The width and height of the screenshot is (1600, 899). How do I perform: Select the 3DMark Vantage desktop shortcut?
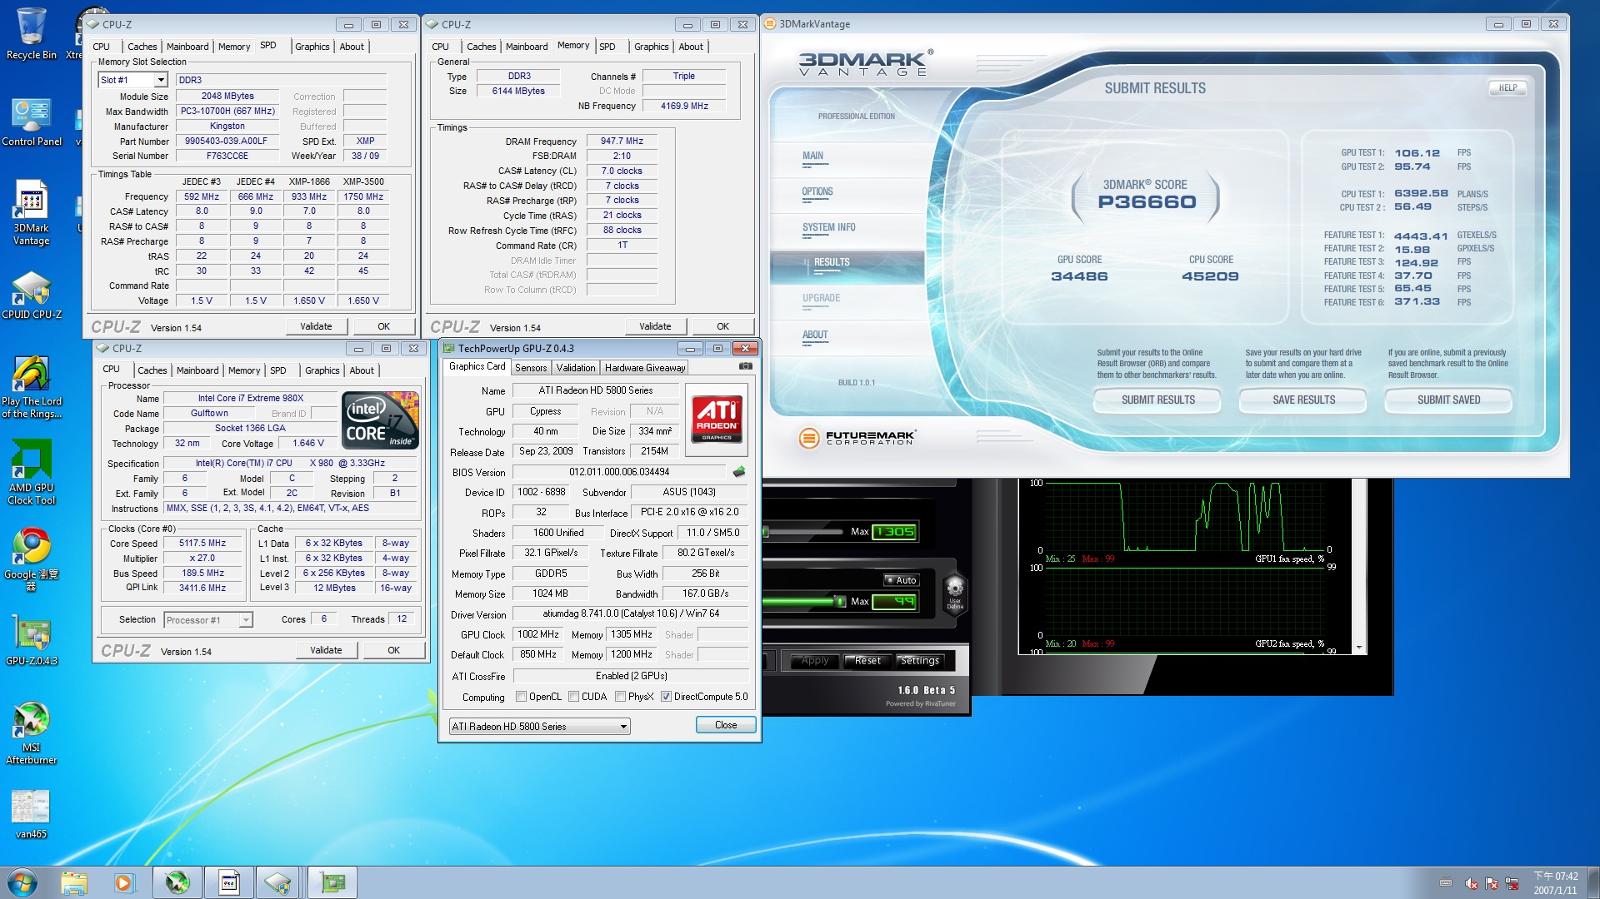tap(31, 212)
